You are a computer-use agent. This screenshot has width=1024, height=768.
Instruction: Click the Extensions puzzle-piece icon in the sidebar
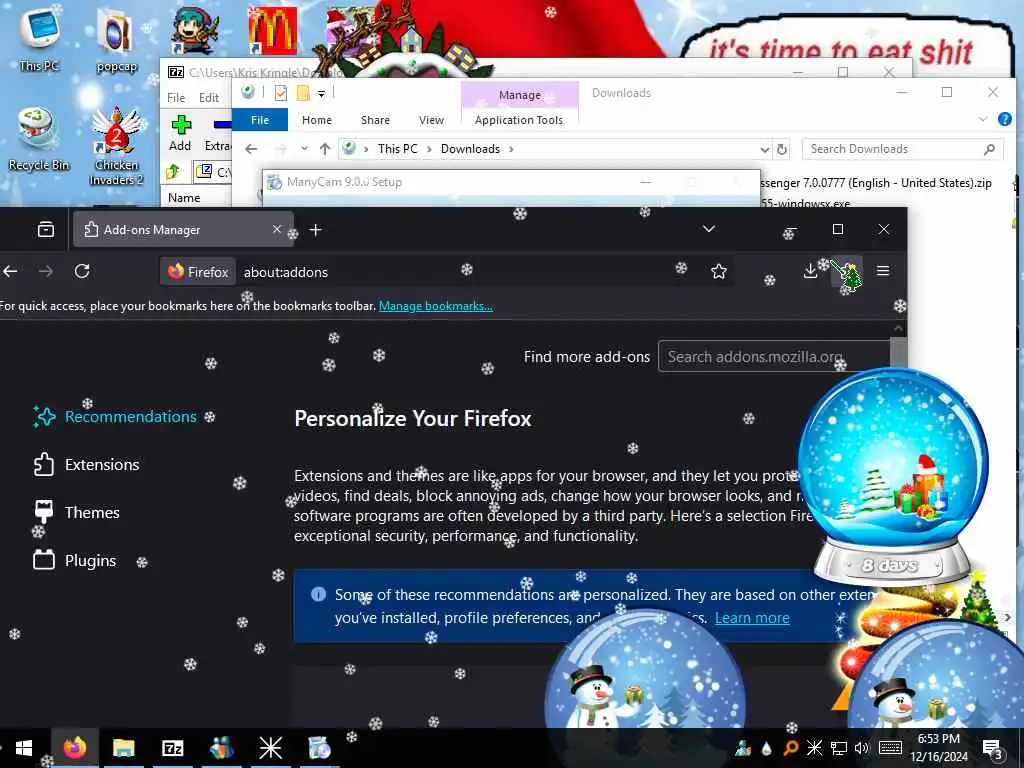(x=44, y=464)
